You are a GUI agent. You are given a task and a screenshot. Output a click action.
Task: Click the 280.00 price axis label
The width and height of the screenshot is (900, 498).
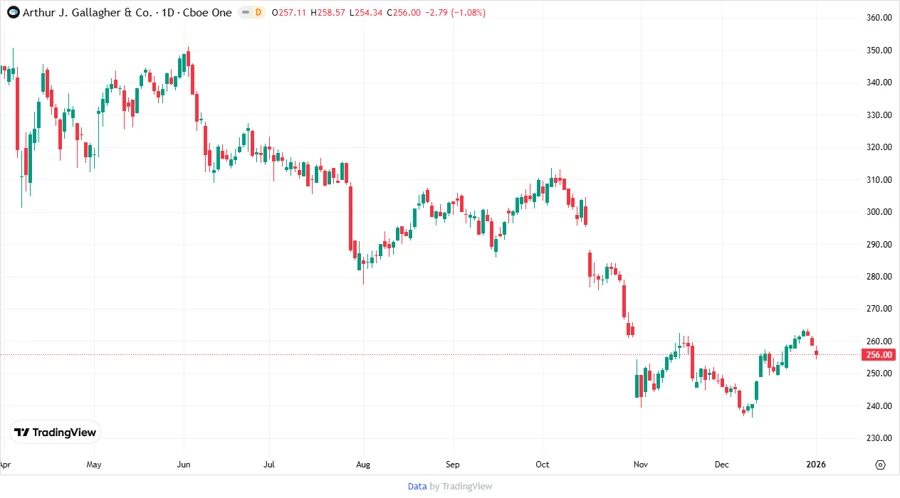[879, 277]
